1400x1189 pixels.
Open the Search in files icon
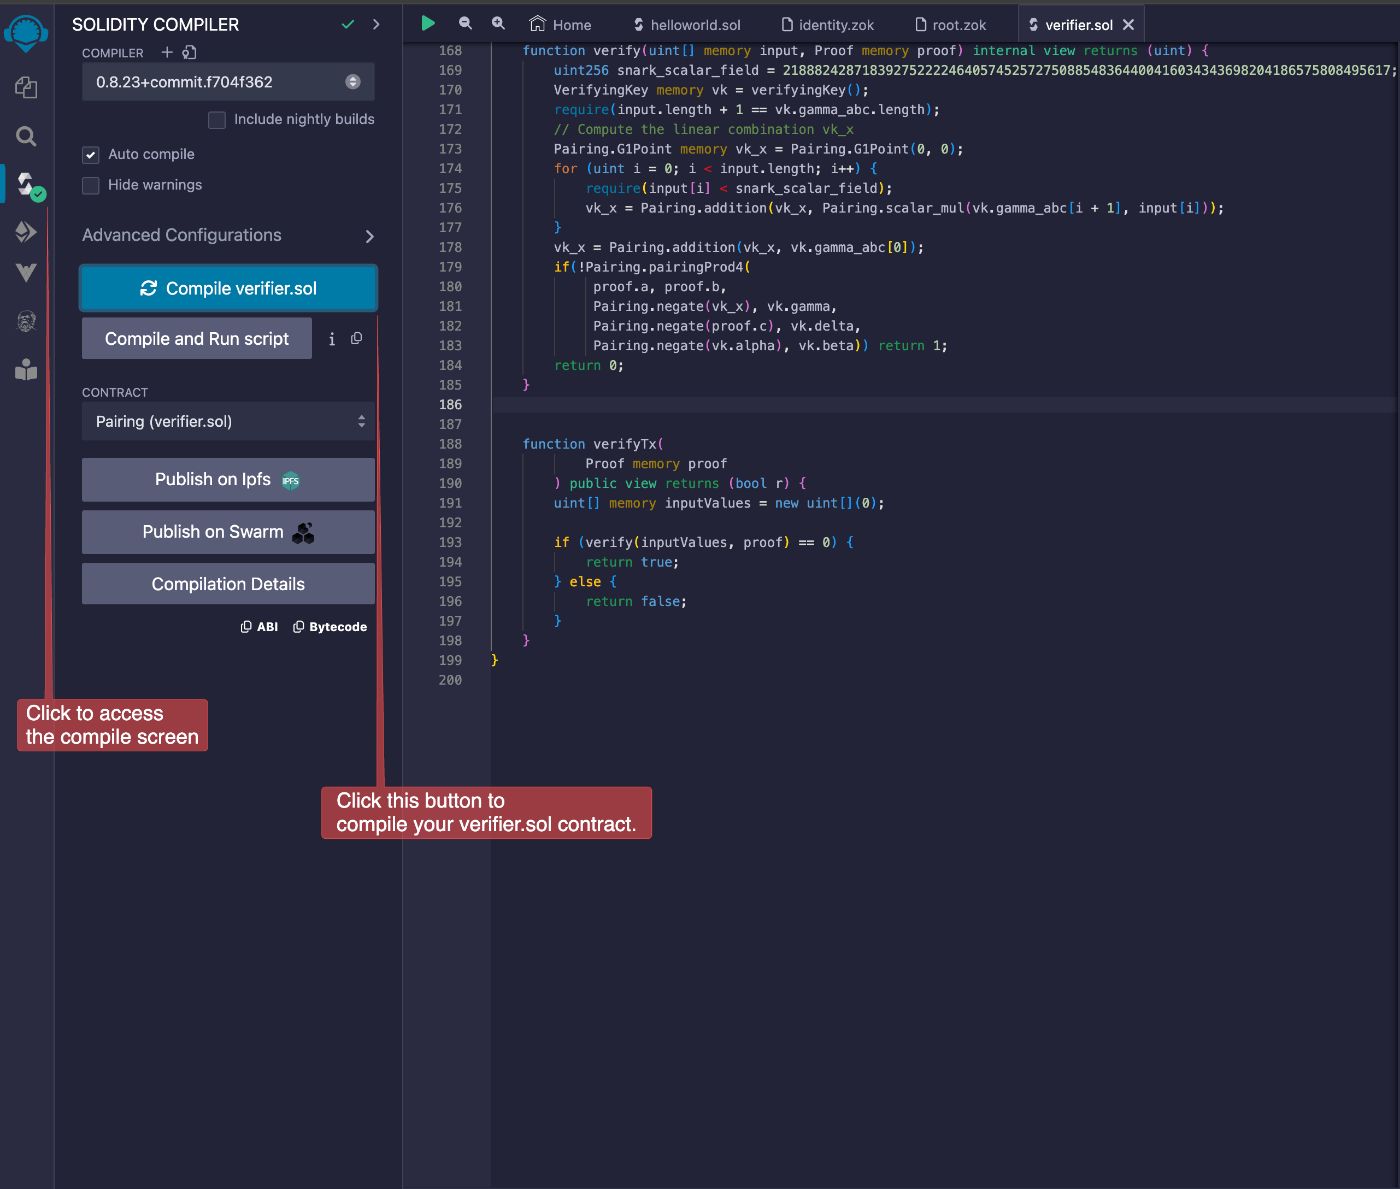pyautogui.click(x=26, y=136)
